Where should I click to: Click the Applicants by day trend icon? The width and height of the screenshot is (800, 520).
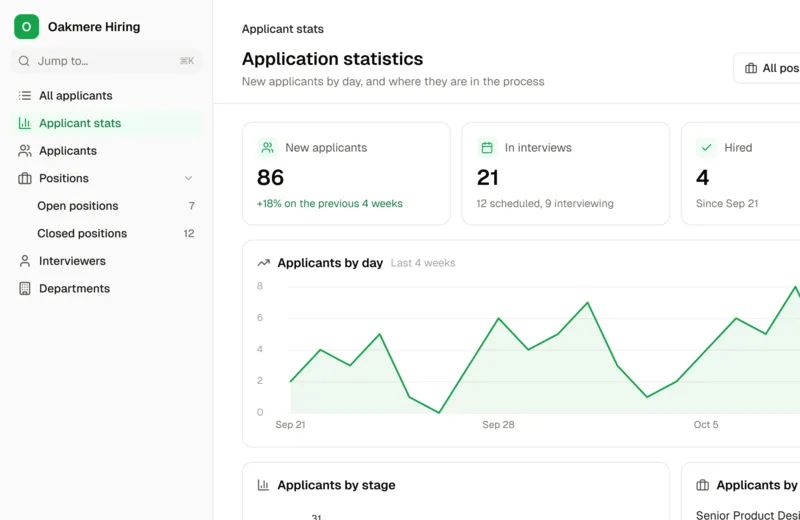[x=263, y=263]
